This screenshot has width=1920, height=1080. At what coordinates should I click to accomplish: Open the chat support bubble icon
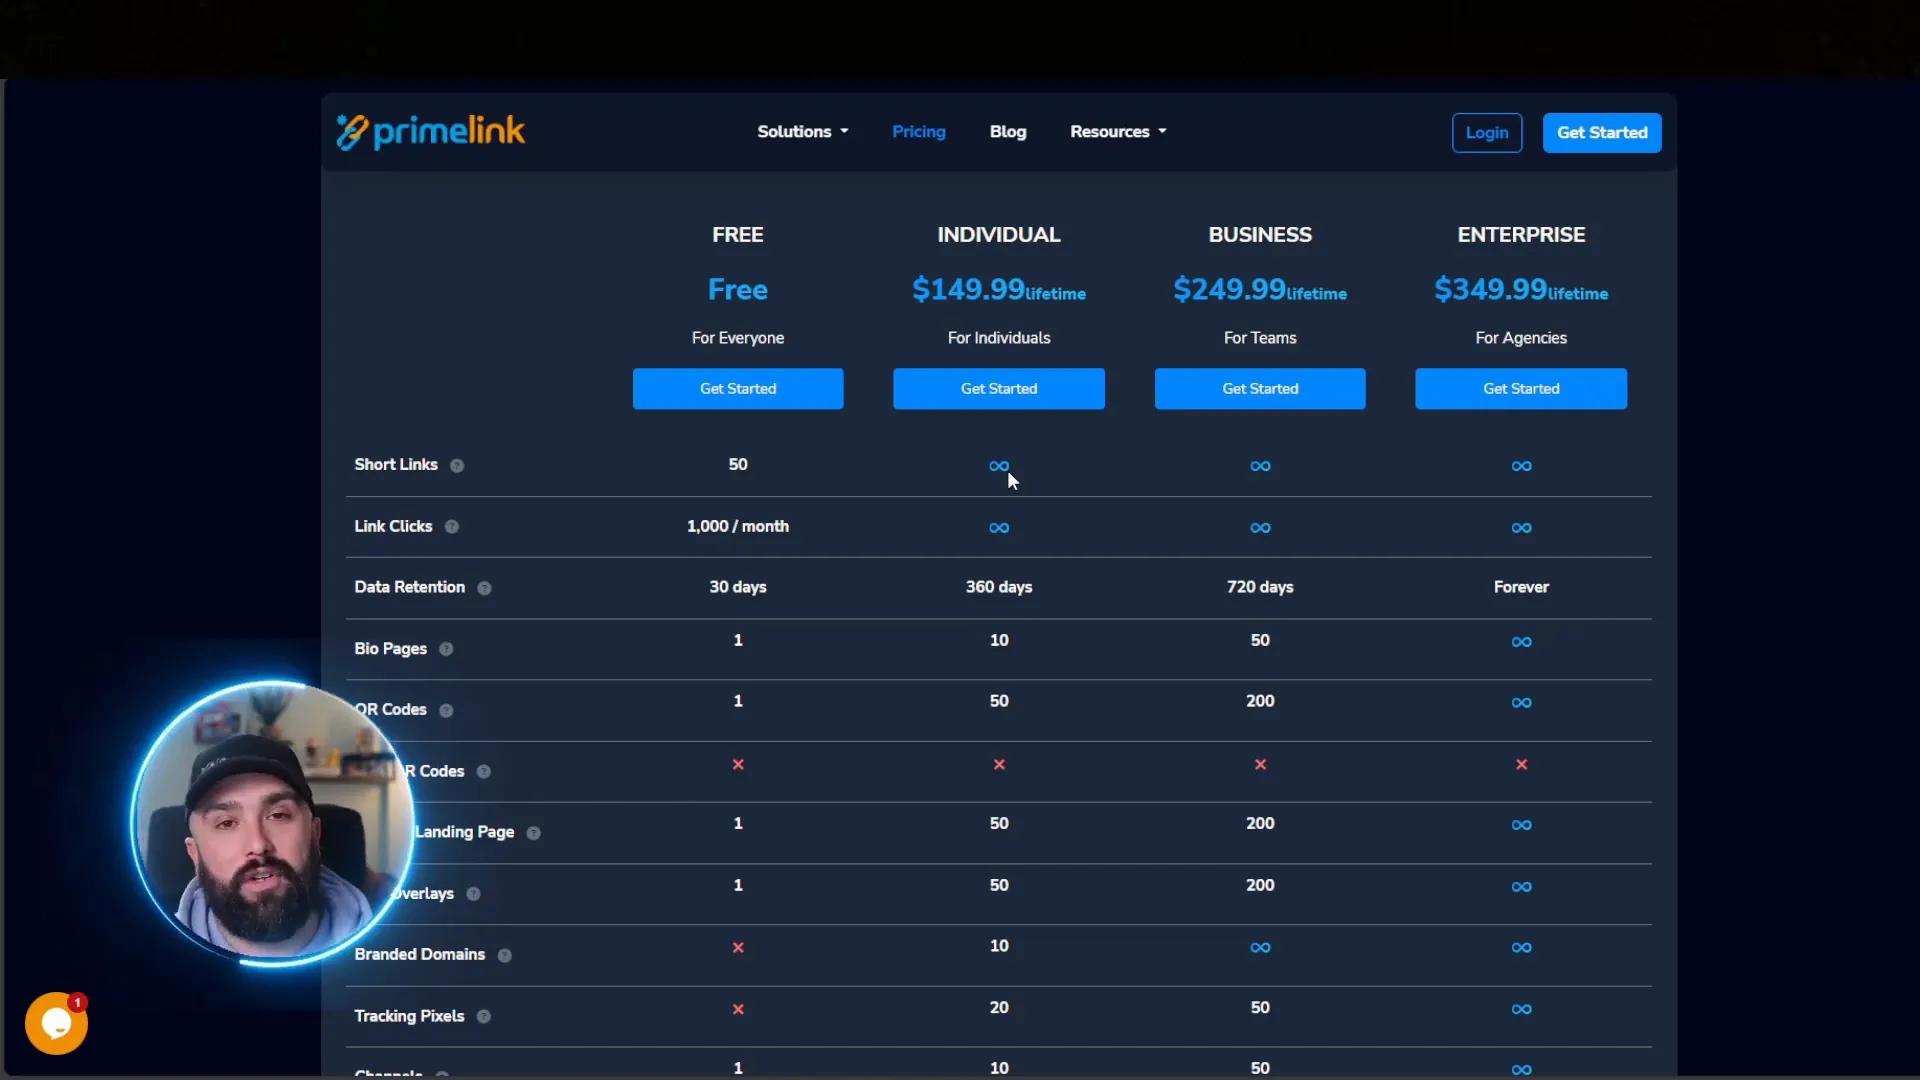tap(56, 1023)
